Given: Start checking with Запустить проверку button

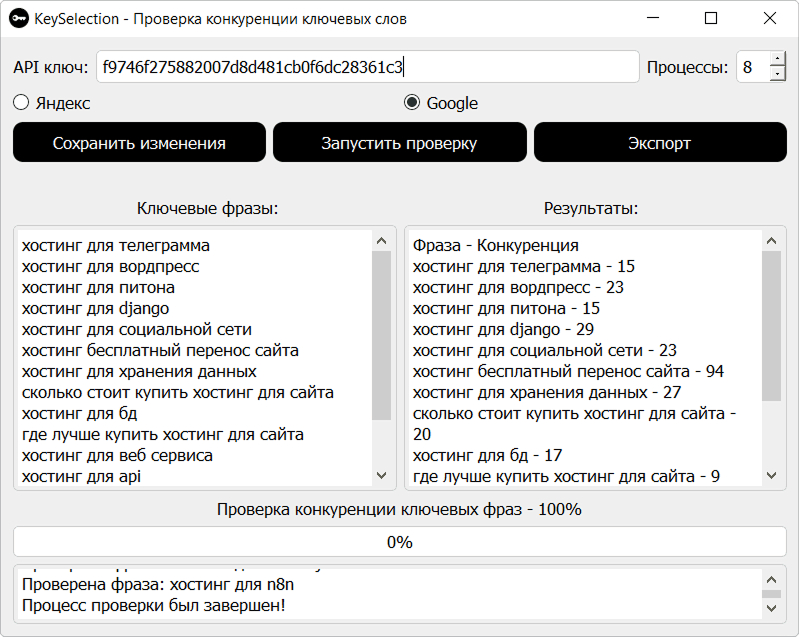Looking at the screenshot, I should (x=399, y=143).
